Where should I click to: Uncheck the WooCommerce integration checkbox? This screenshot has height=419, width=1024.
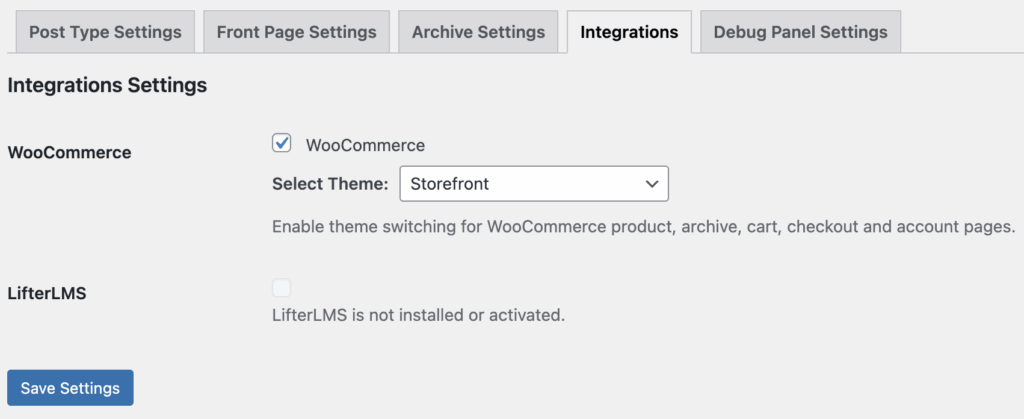click(282, 144)
